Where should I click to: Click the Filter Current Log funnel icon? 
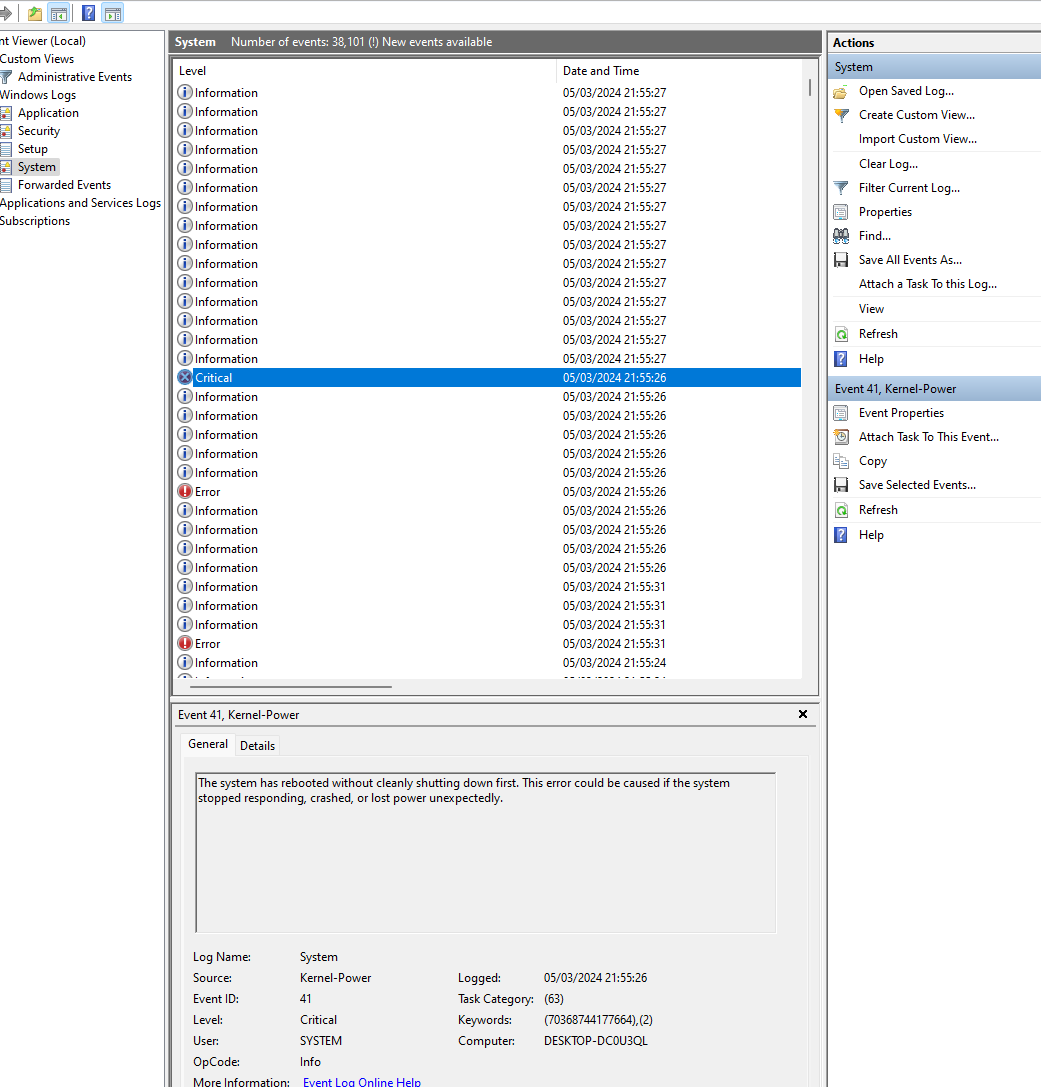[x=841, y=188]
